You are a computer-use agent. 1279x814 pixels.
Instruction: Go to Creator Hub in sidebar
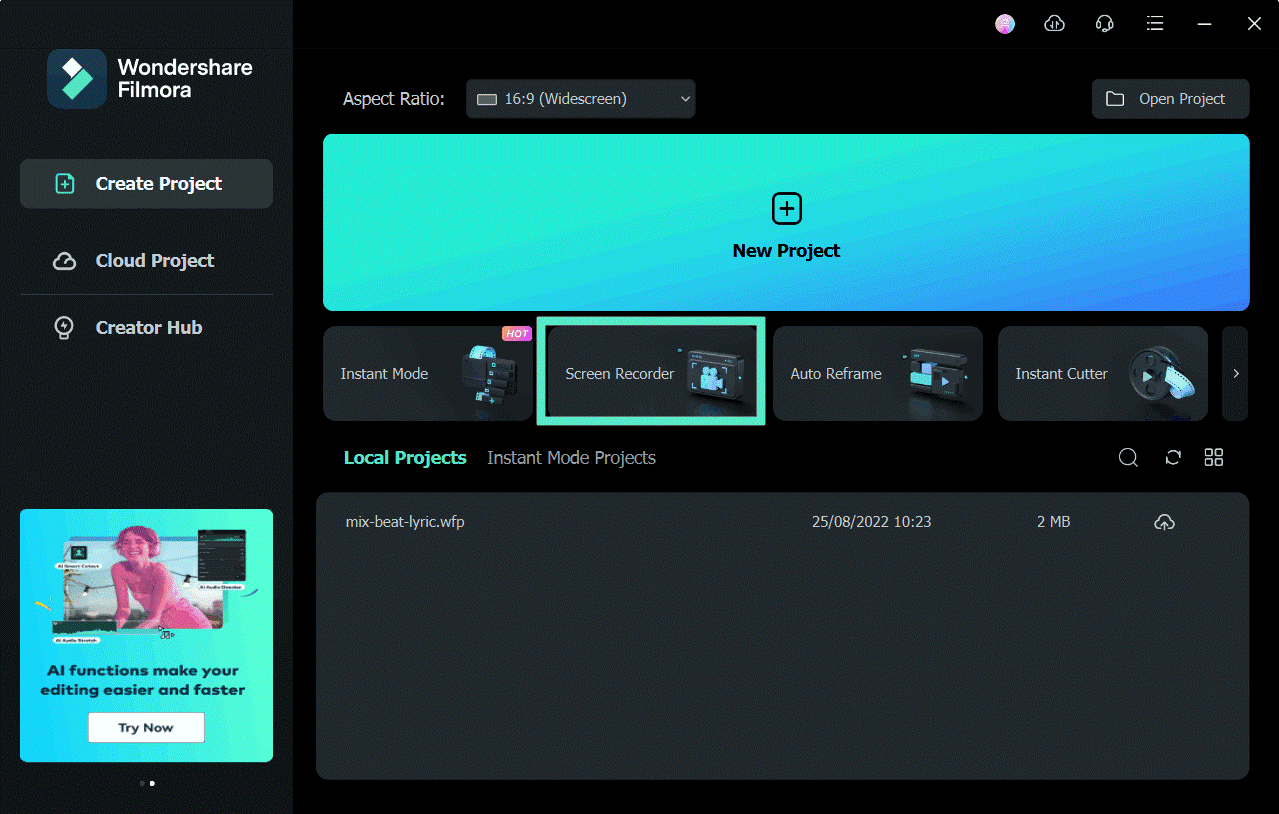[148, 327]
